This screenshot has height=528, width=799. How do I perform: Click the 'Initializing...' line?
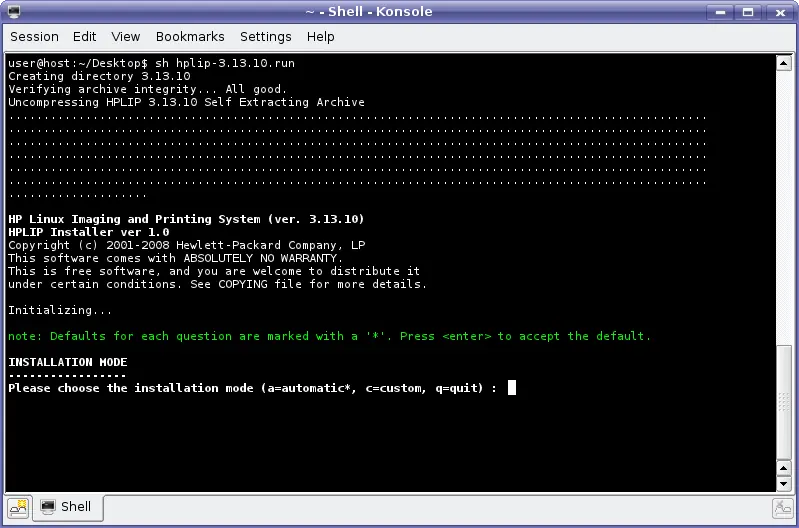click(60, 310)
